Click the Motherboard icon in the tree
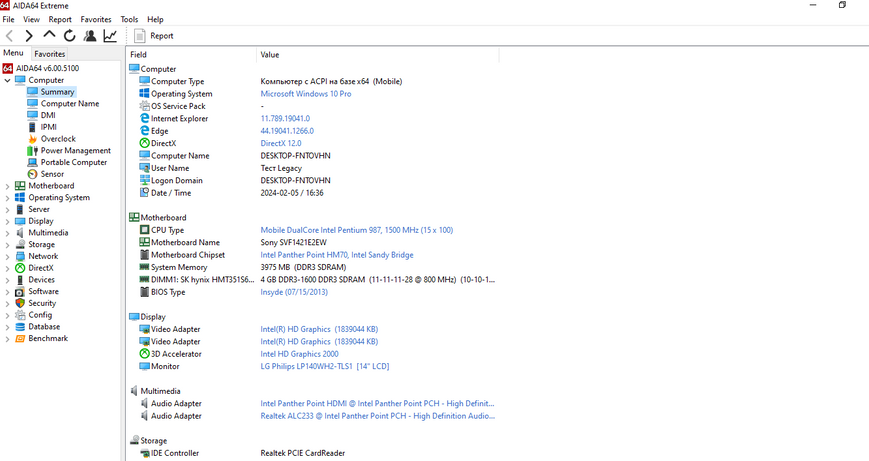The image size is (869, 461). tap(20, 186)
